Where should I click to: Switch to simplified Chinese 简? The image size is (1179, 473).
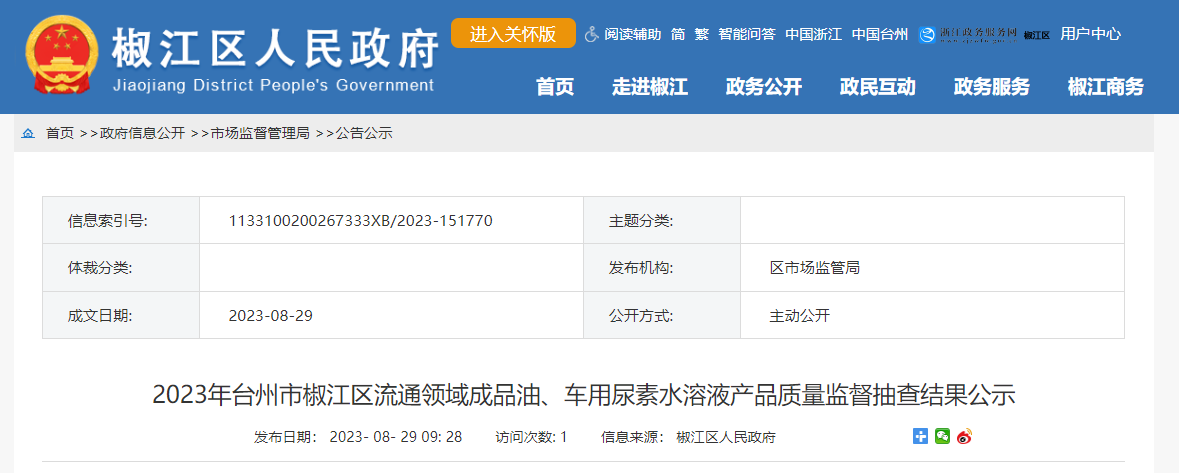click(x=678, y=34)
